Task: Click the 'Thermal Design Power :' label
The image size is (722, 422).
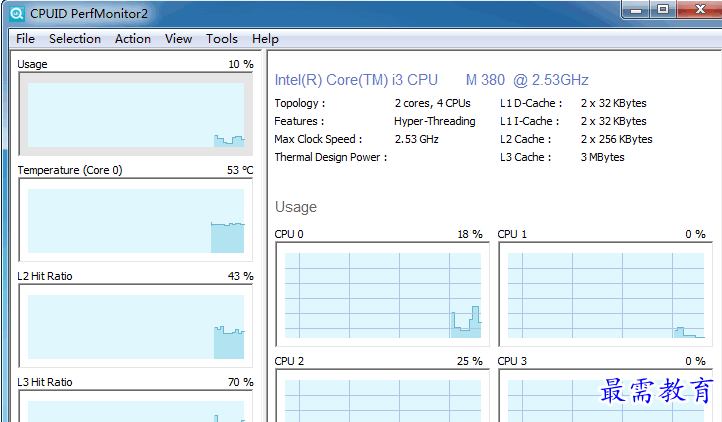Action: point(331,157)
